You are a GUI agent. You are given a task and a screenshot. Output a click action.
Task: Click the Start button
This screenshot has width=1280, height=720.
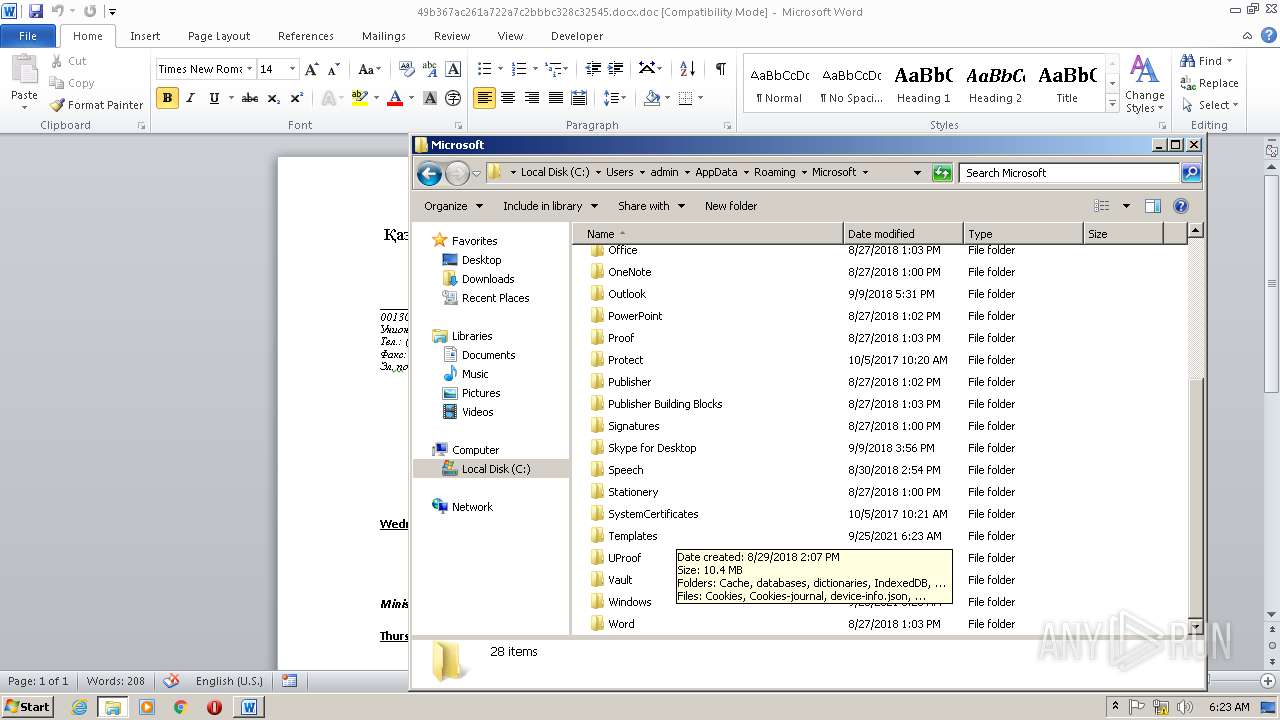[28, 707]
